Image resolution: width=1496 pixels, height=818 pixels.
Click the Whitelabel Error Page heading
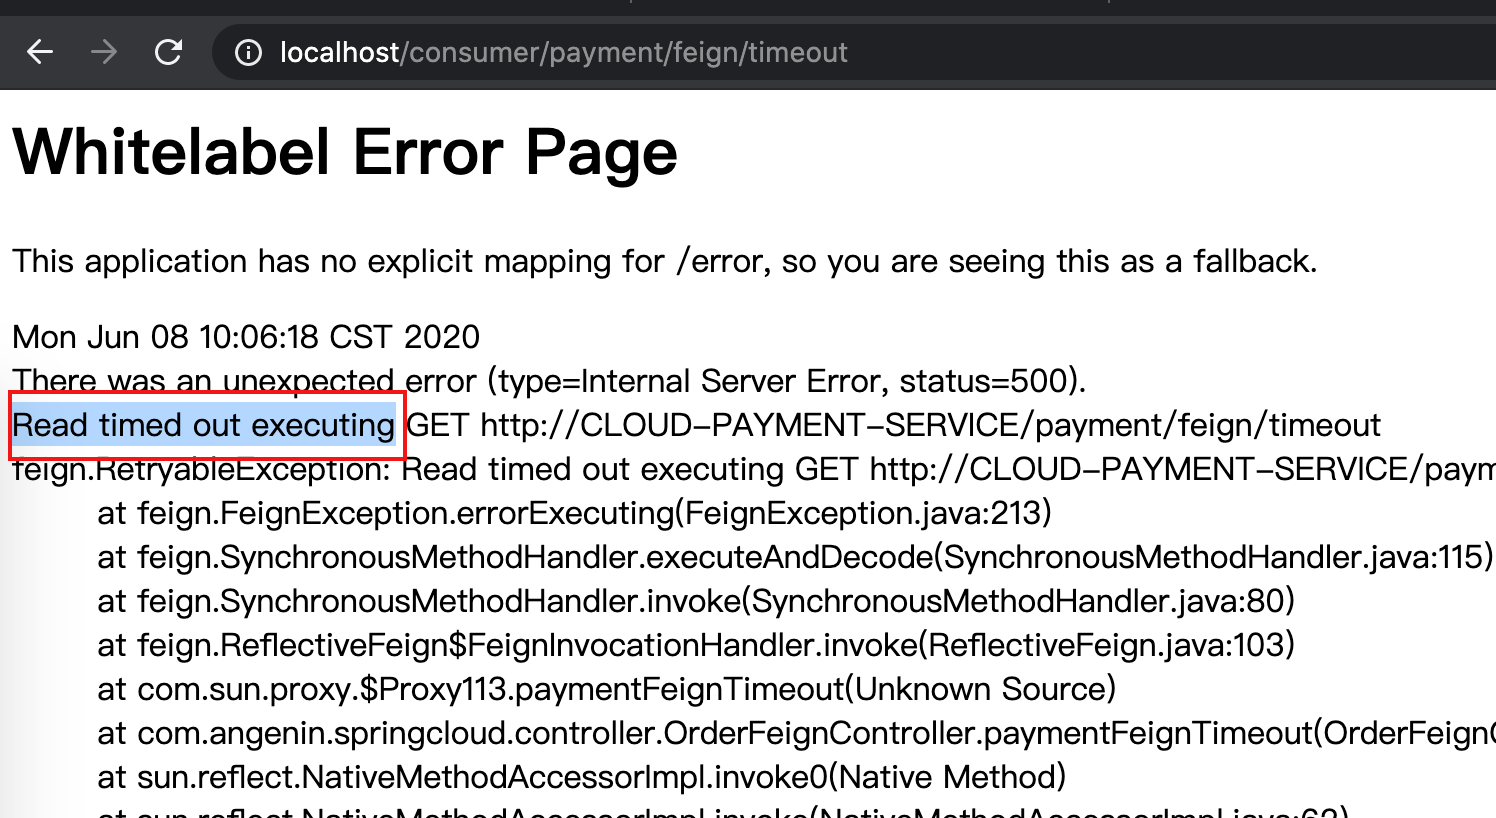pyautogui.click(x=345, y=153)
